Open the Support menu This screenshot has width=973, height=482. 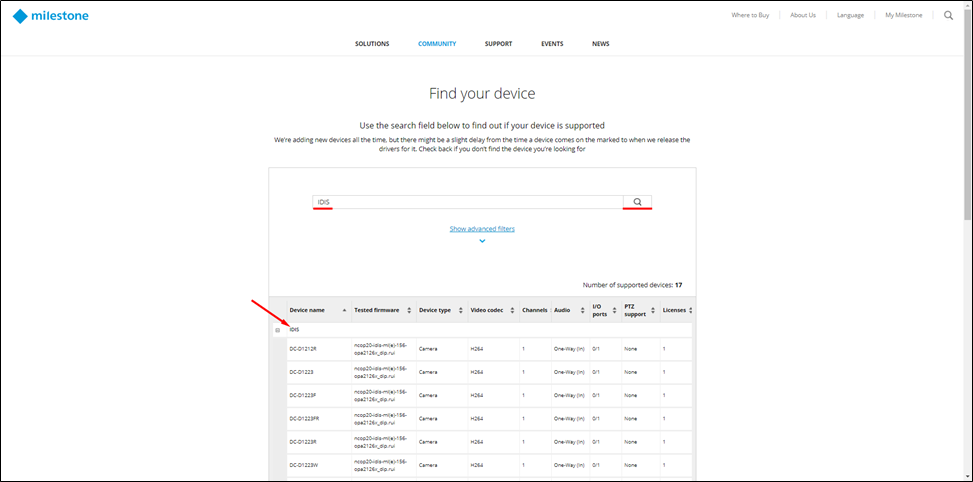click(x=498, y=44)
